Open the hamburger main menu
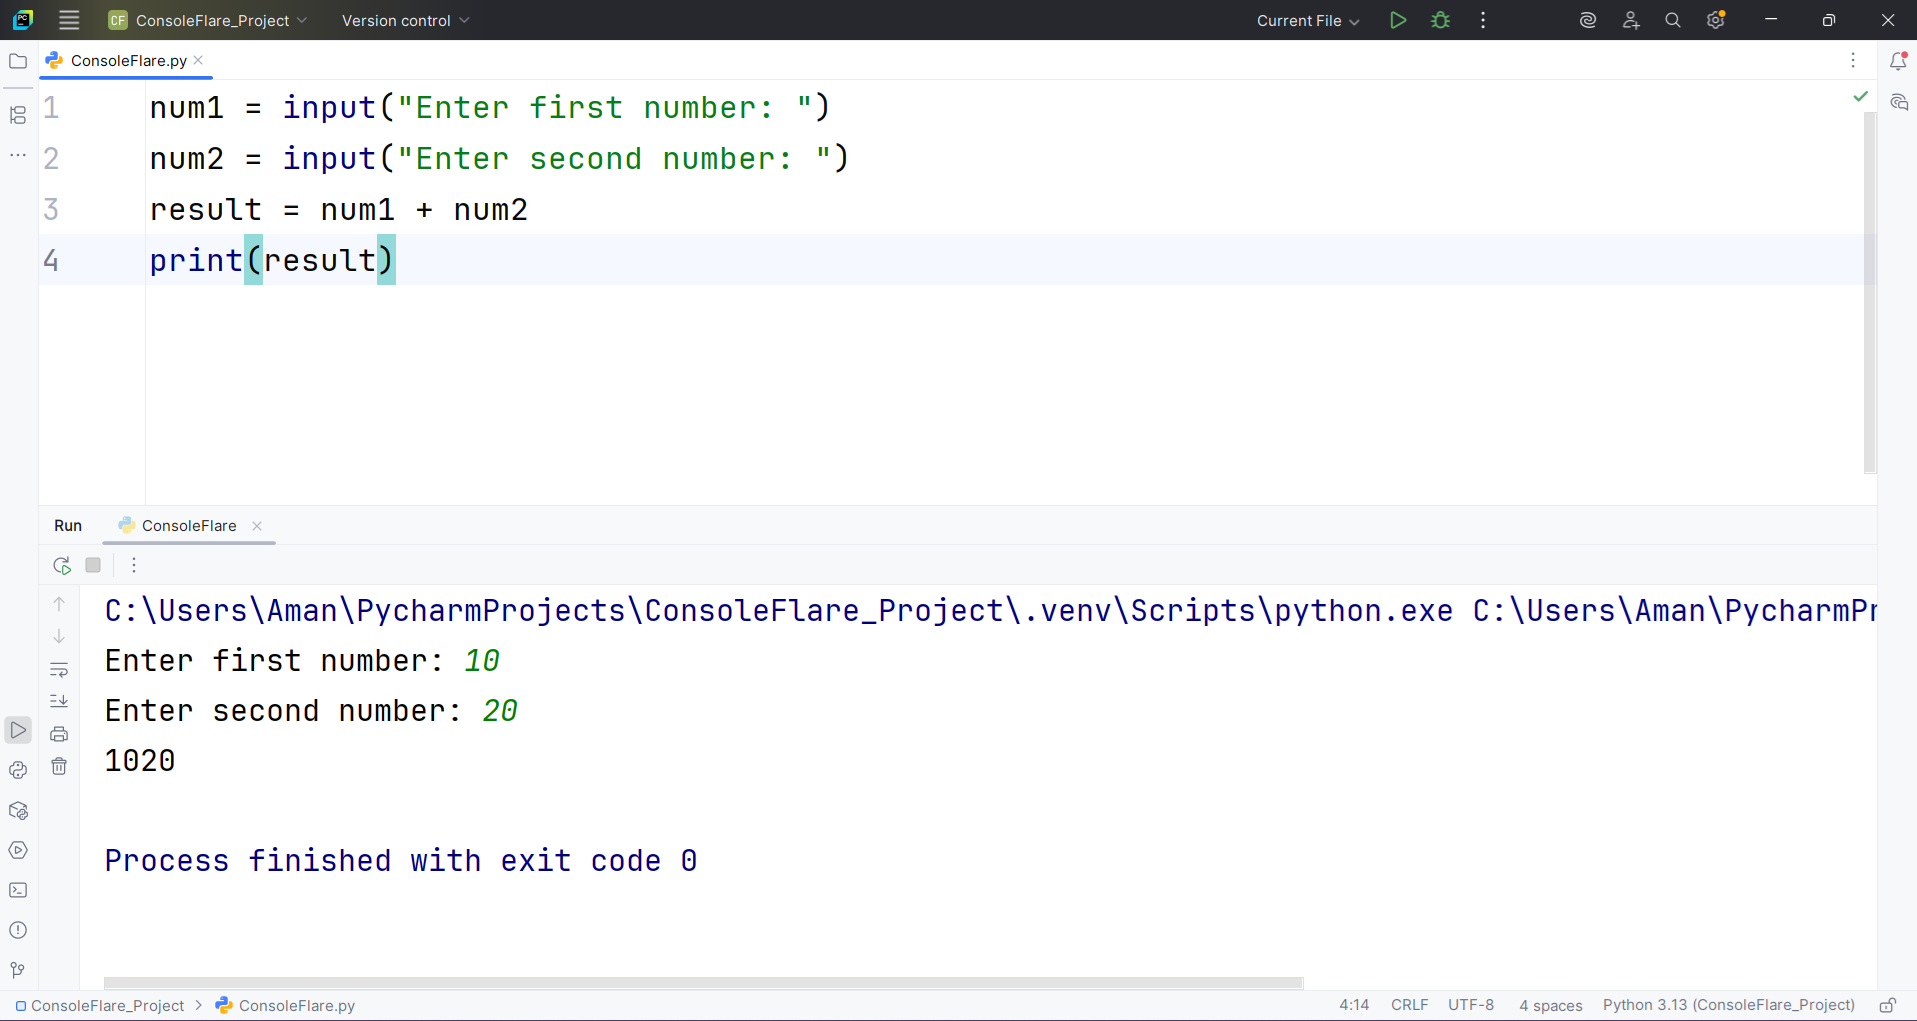This screenshot has height=1021, width=1917. (68, 20)
